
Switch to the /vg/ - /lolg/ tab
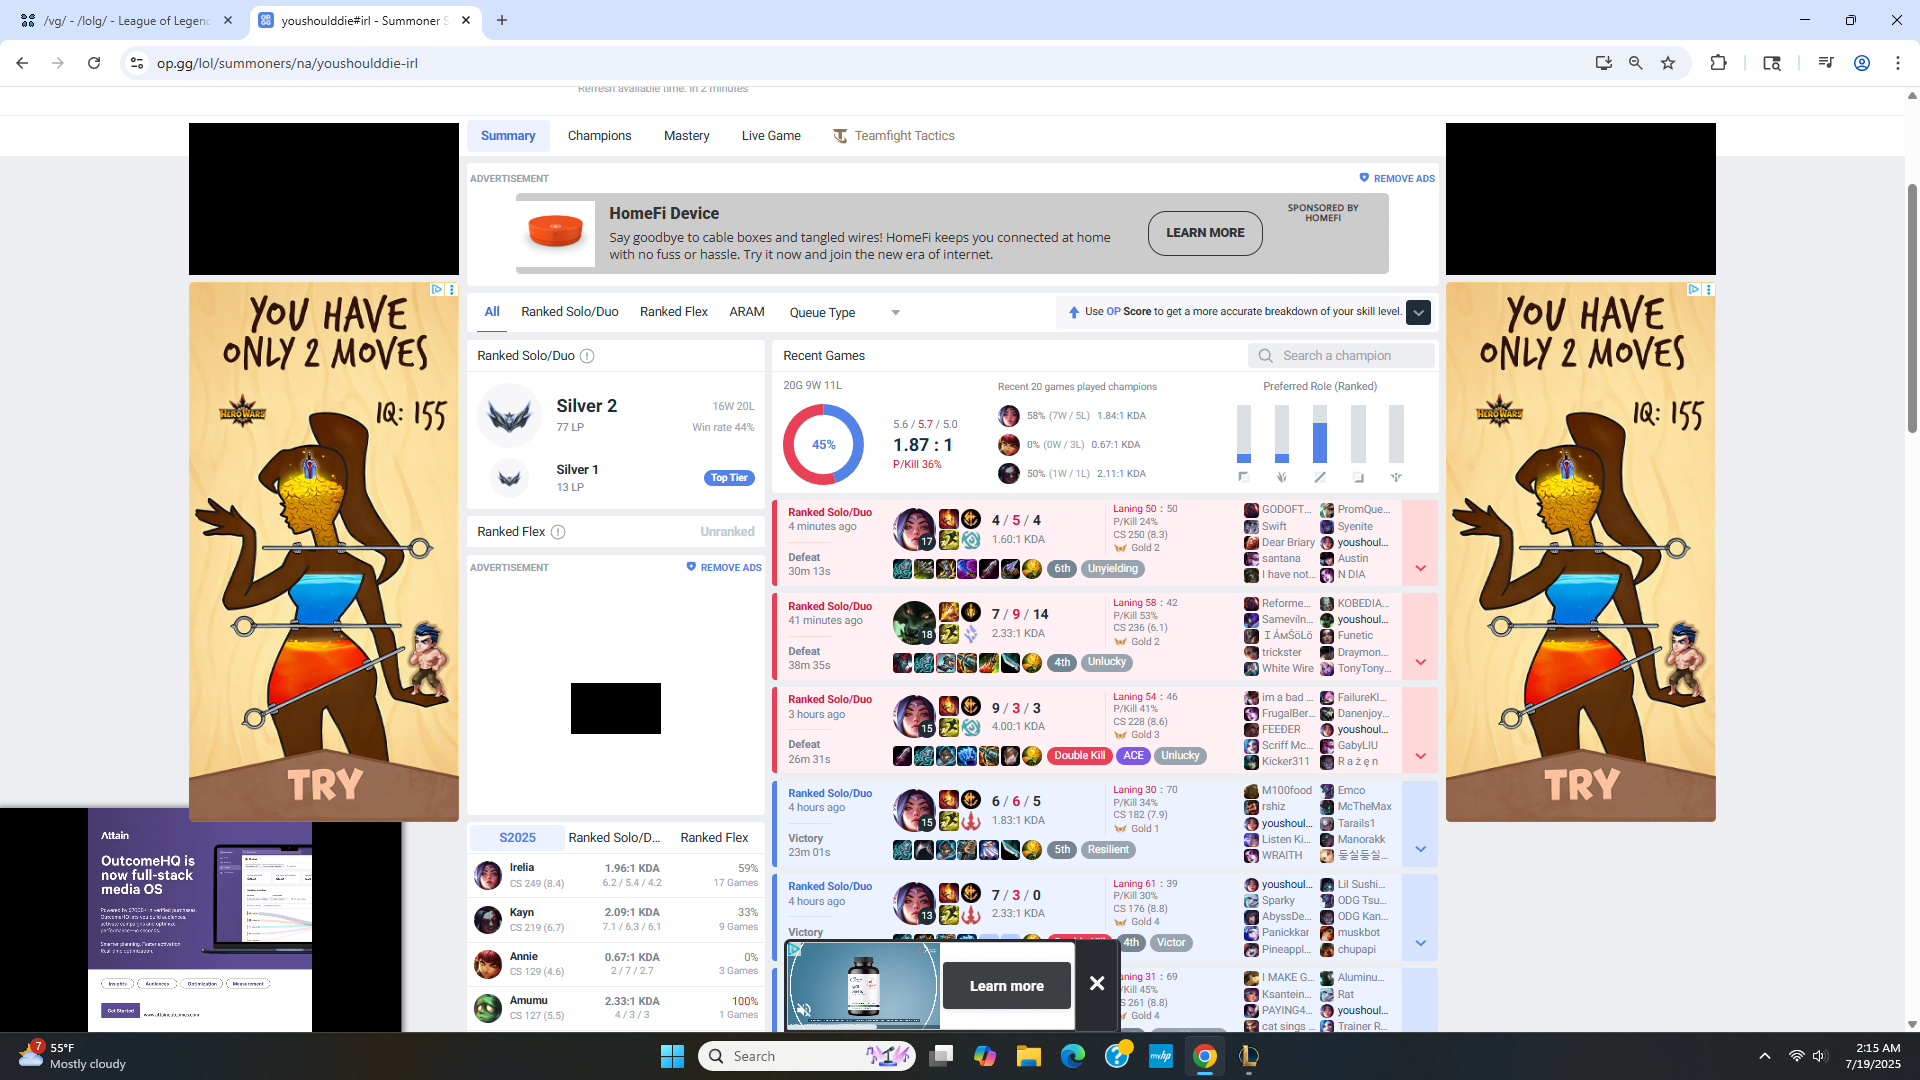point(127,20)
